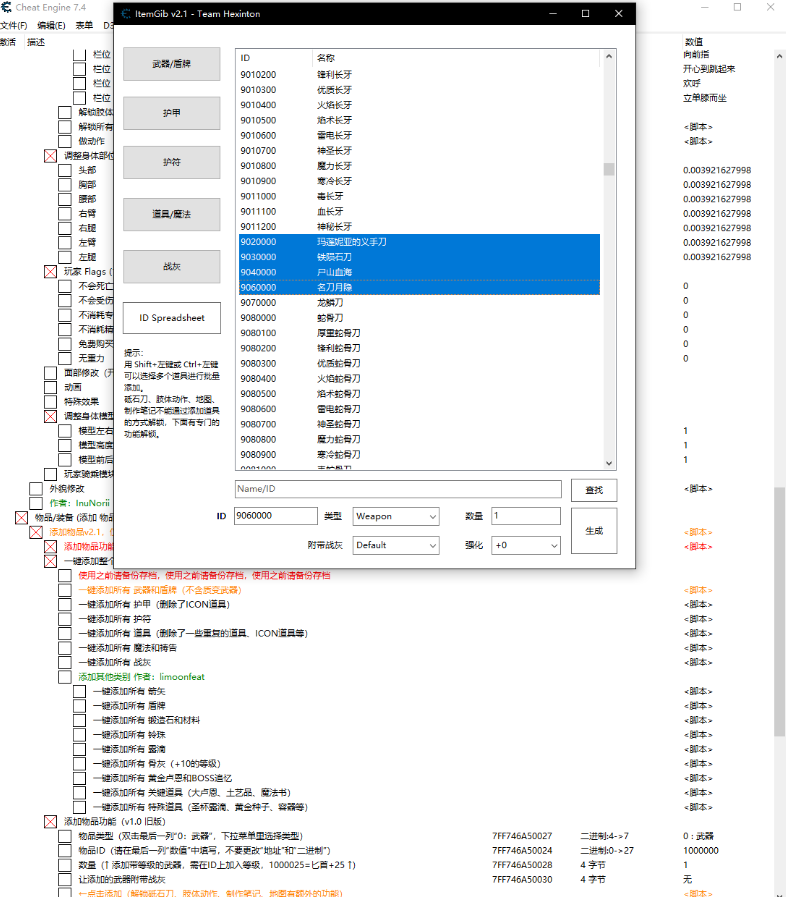786x897 pixels.
Task: Click the Cheat Engine logo icon
Action: click(6, 7)
